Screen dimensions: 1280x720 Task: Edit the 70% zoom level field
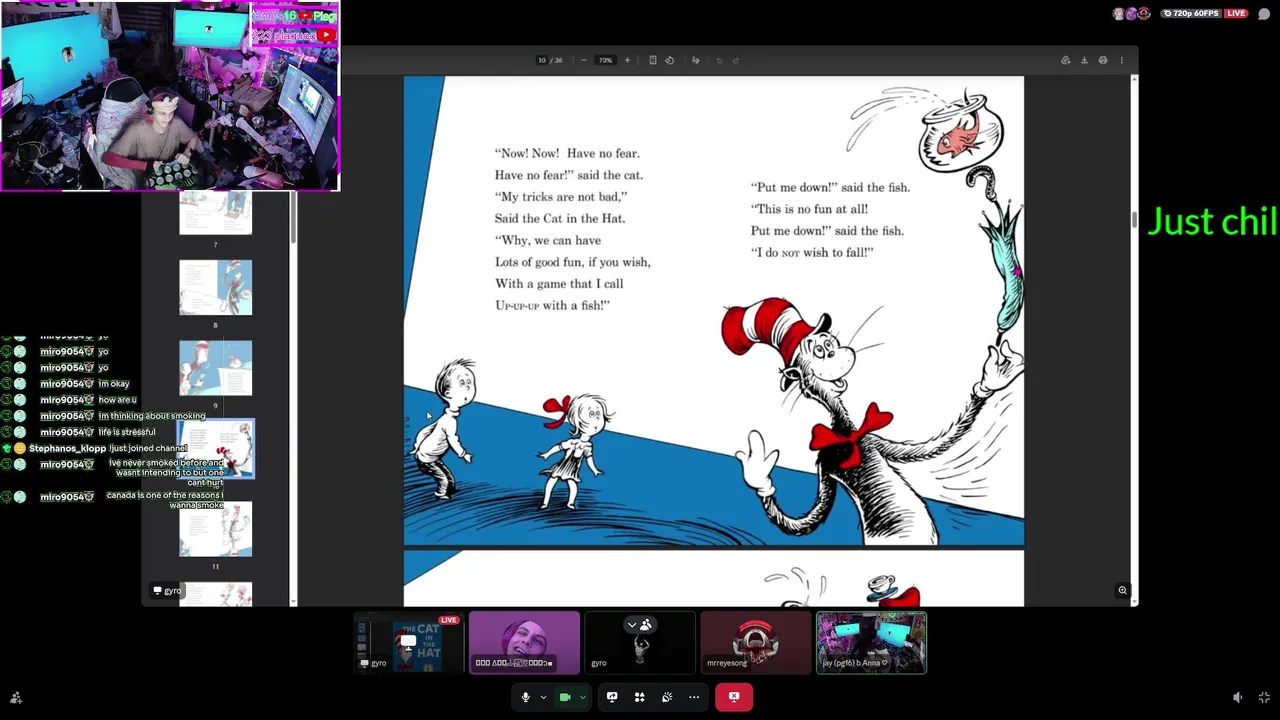click(605, 60)
